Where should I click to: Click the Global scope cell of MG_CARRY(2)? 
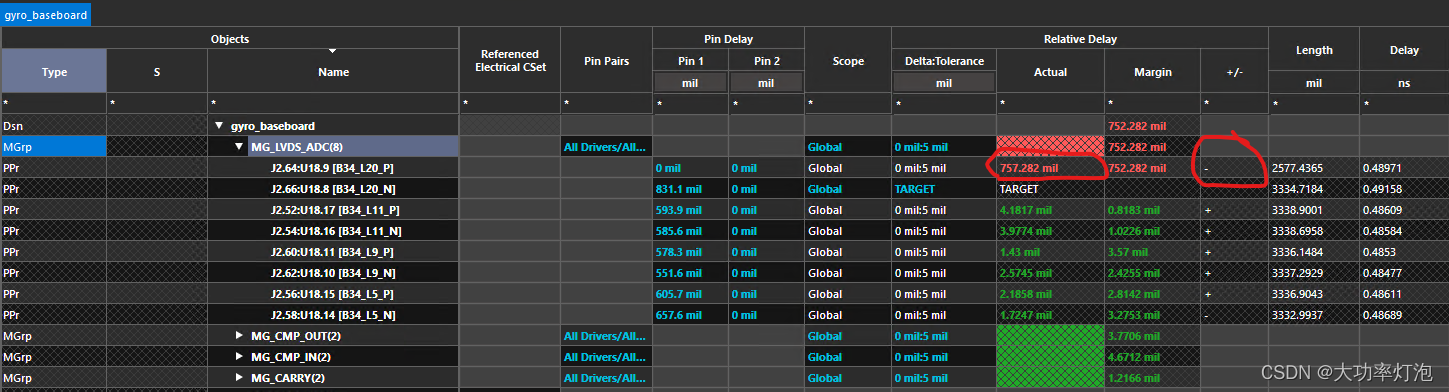point(848,378)
